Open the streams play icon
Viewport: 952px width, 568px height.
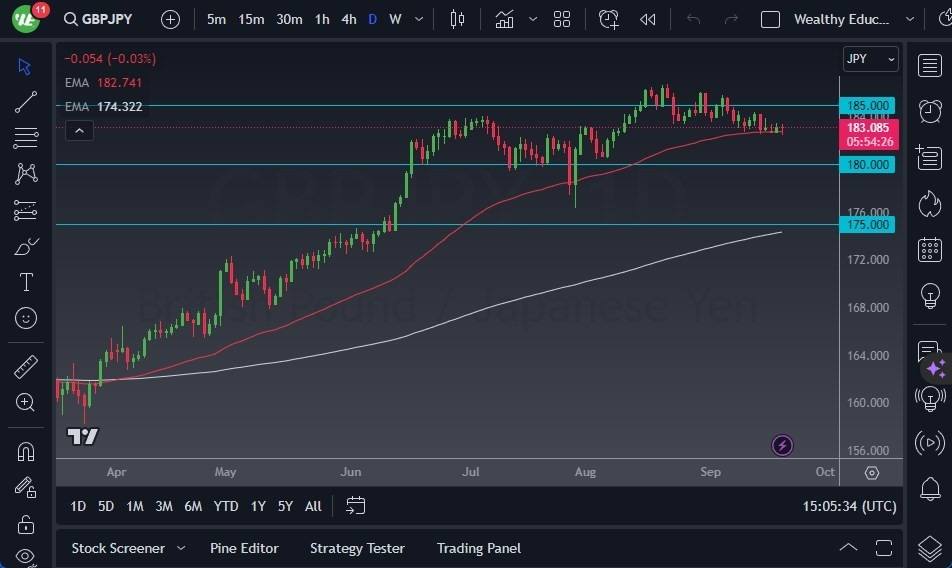(x=930, y=443)
